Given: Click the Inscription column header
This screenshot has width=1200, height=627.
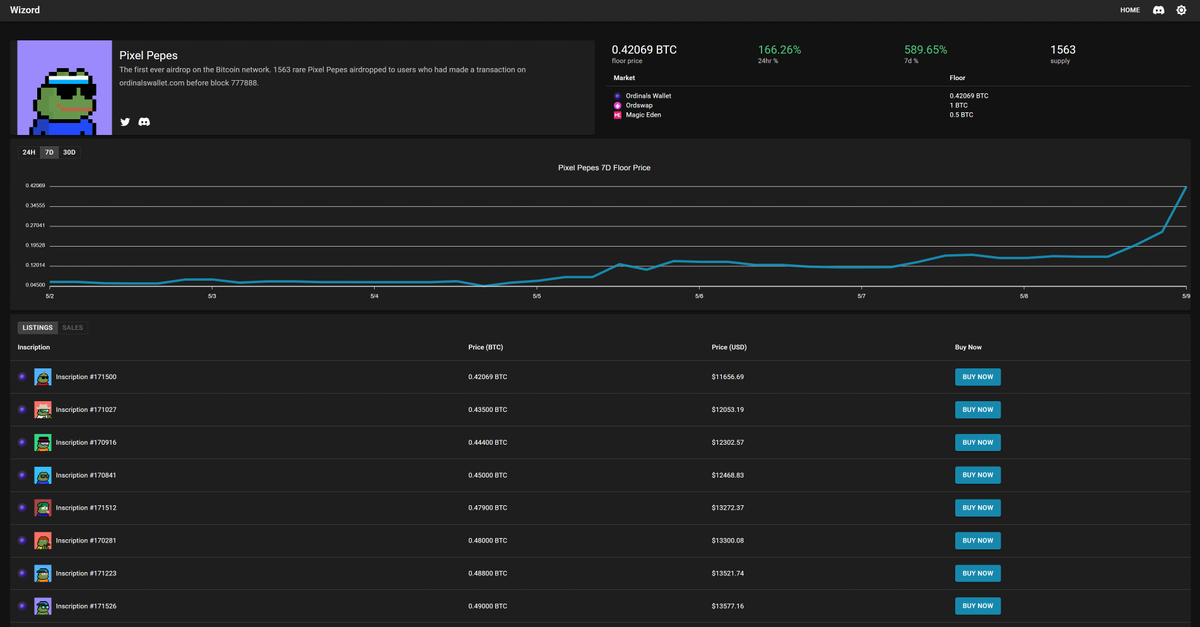Looking at the screenshot, I should (34, 347).
